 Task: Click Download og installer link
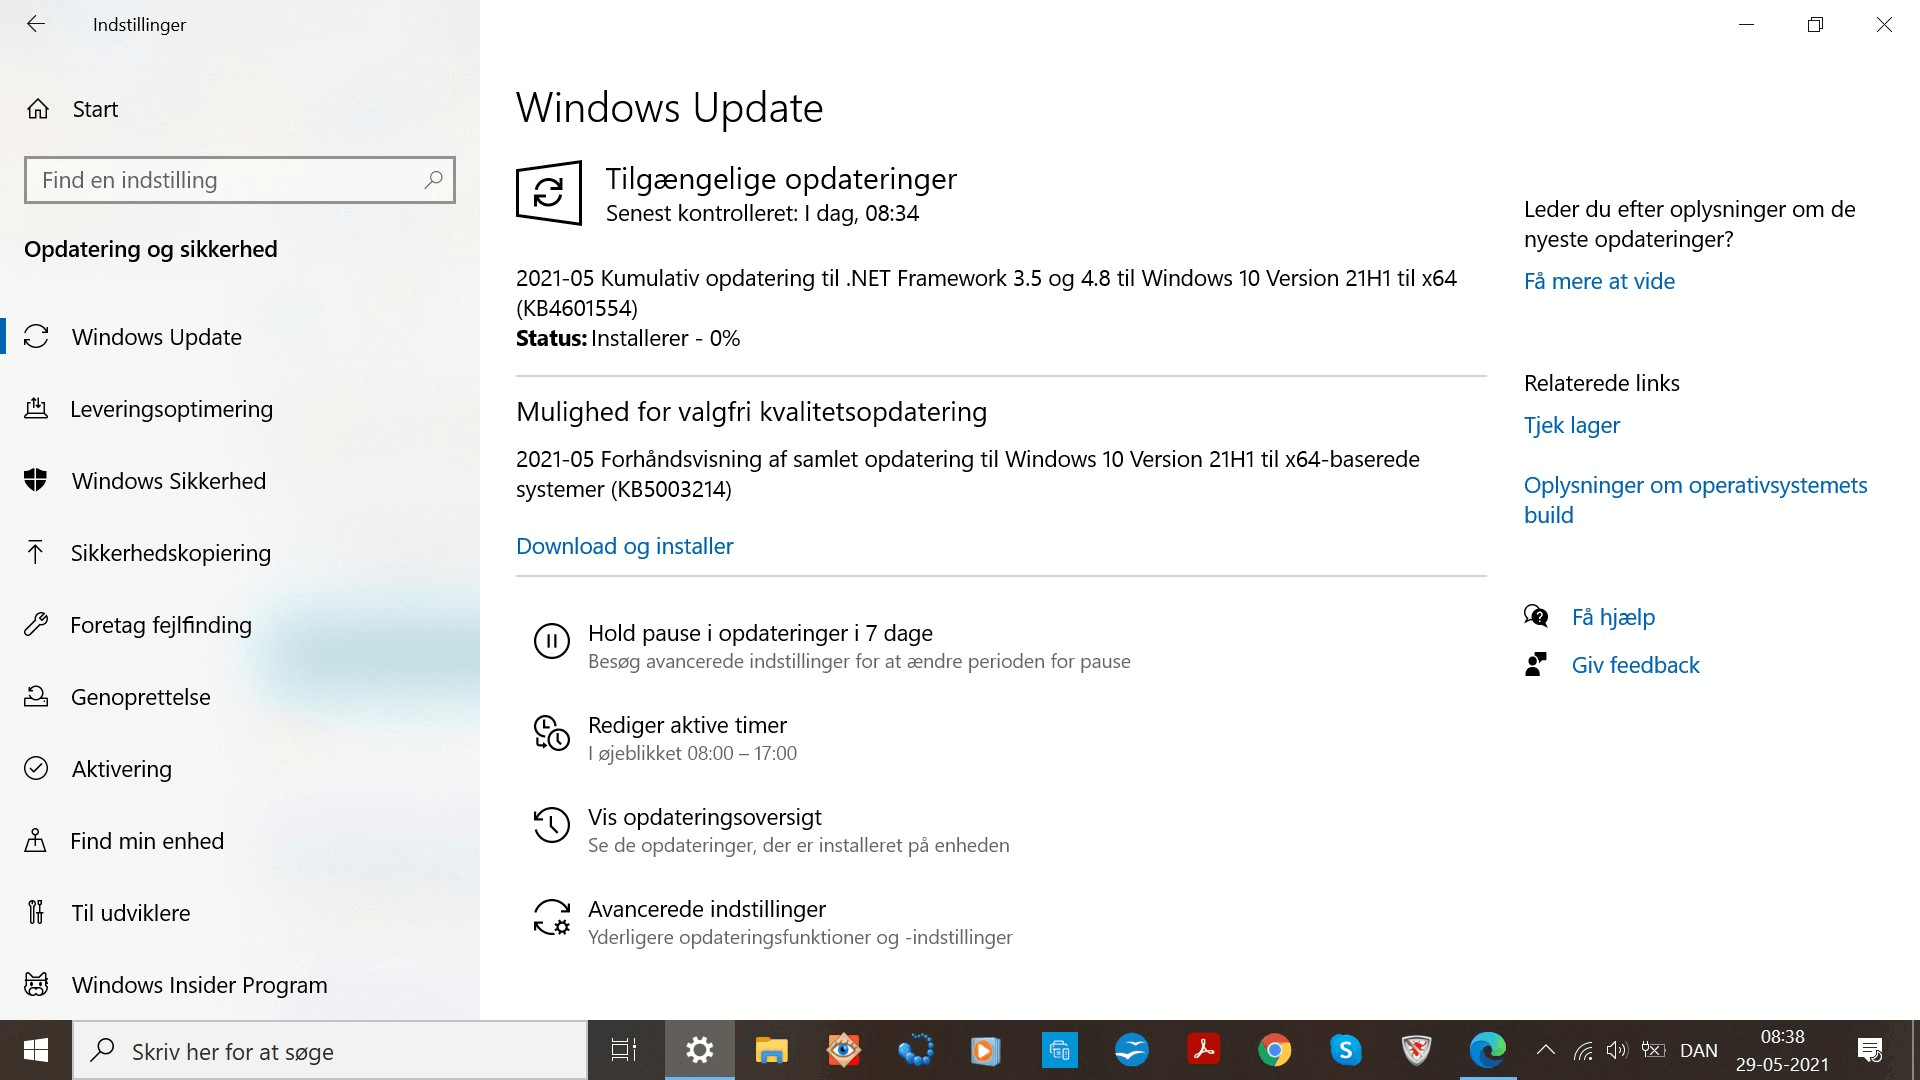coord(624,546)
